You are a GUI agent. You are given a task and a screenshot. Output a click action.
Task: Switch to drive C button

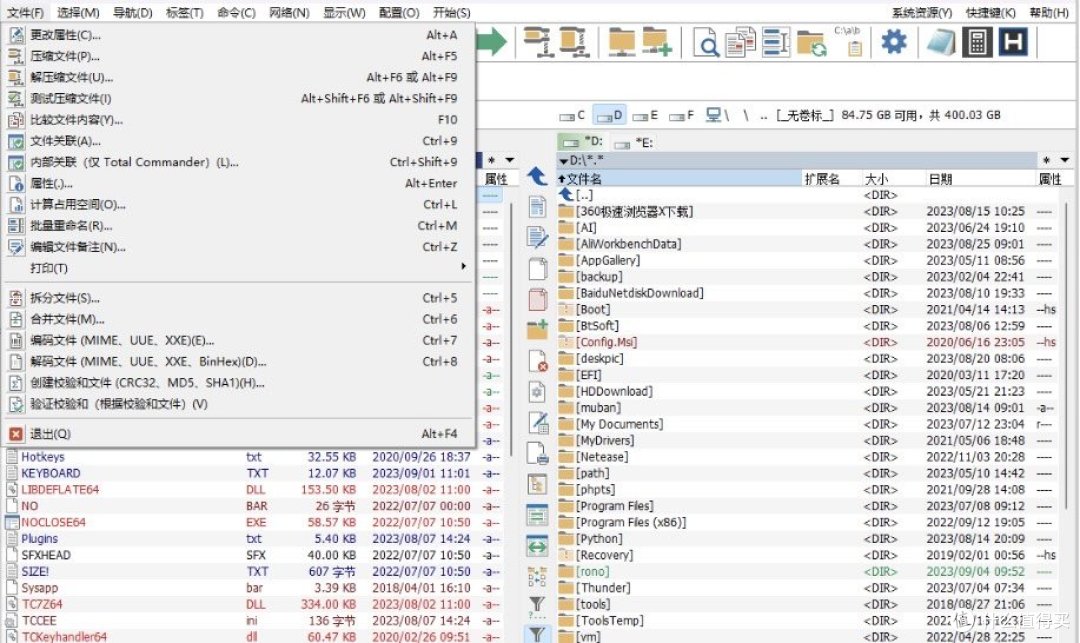(572, 116)
